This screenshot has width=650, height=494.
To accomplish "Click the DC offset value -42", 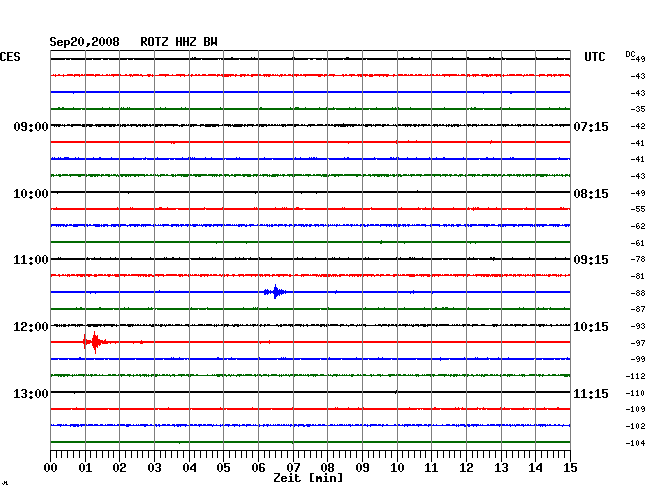I will pyautogui.click(x=638, y=126).
